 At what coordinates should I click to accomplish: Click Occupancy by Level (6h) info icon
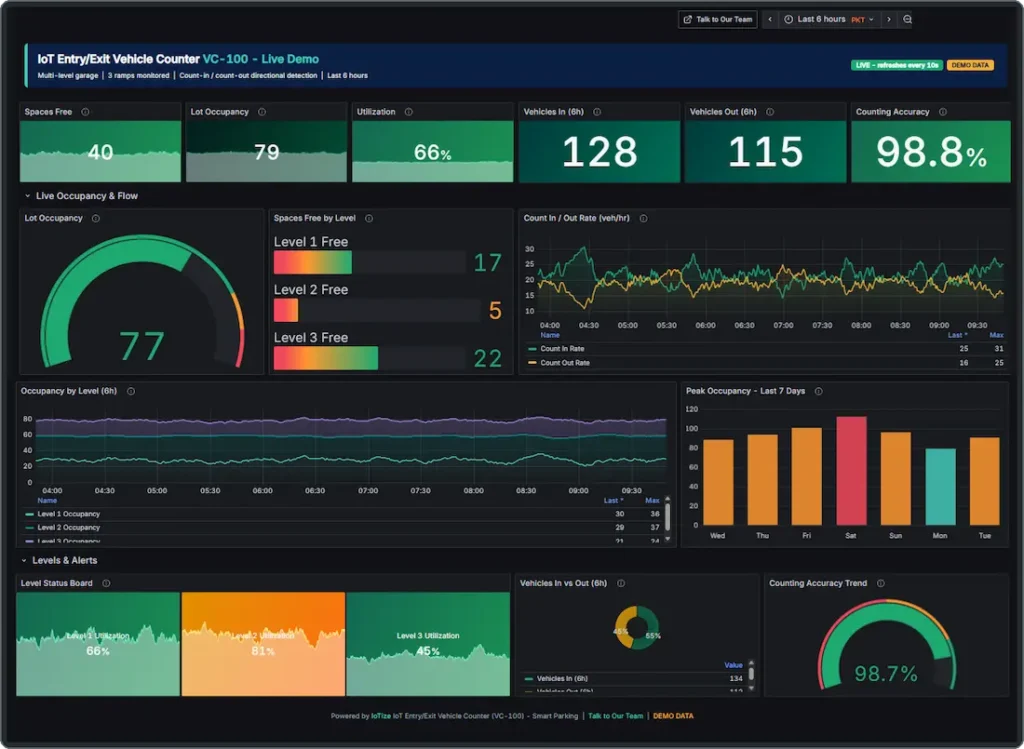point(131,391)
